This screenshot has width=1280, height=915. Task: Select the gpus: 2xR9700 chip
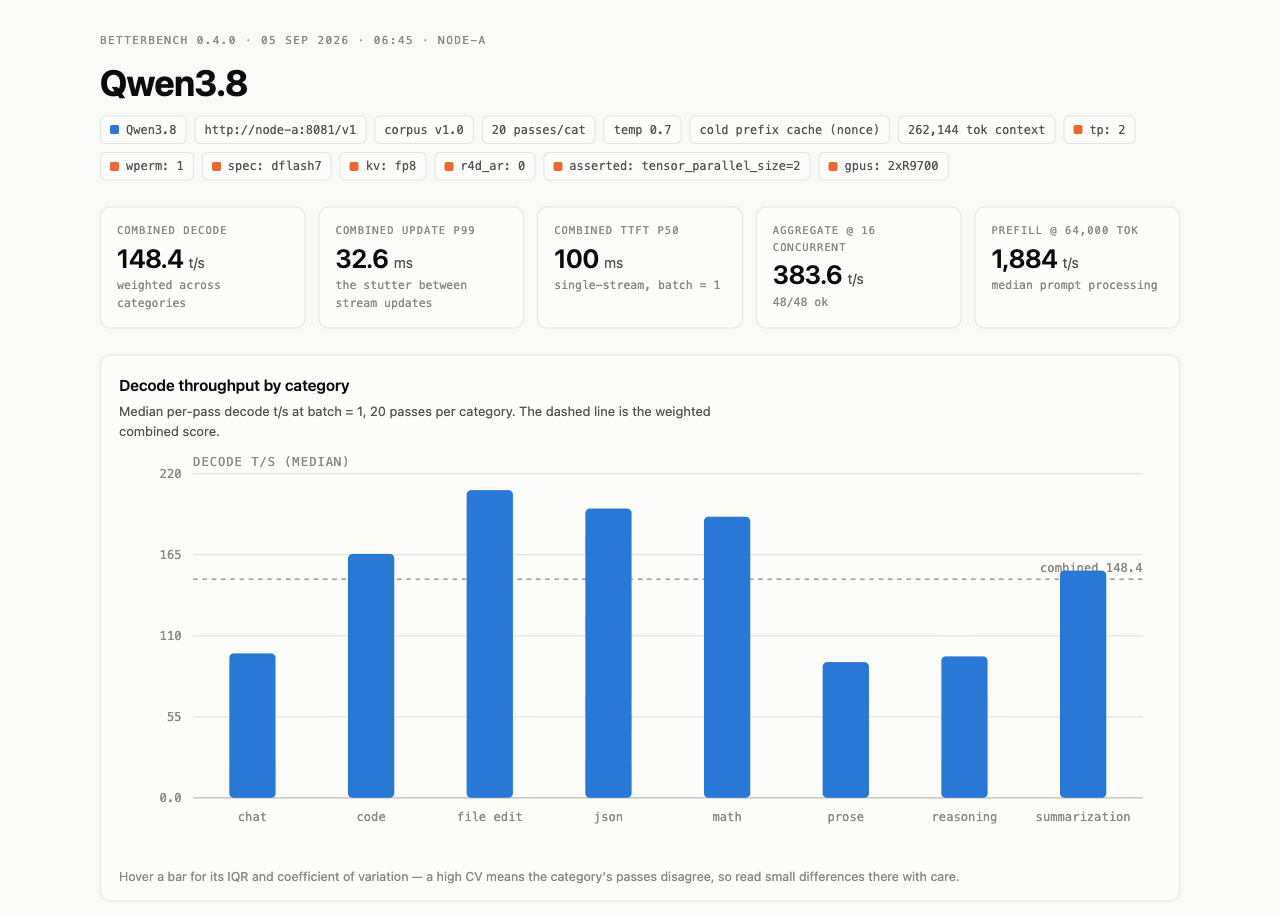tap(883, 166)
